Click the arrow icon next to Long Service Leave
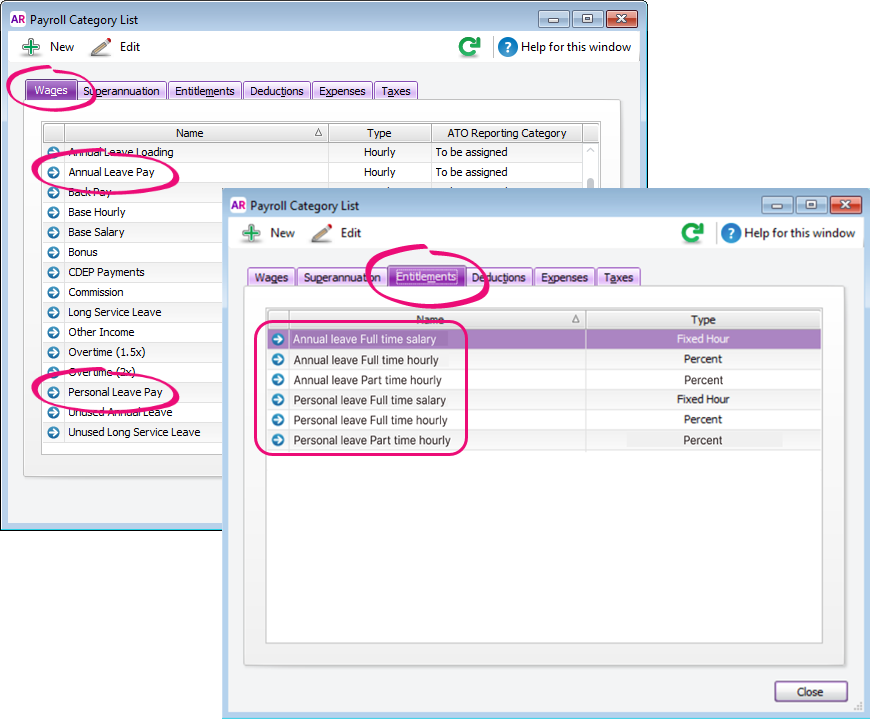870x719 pixels. click(54, 312)
